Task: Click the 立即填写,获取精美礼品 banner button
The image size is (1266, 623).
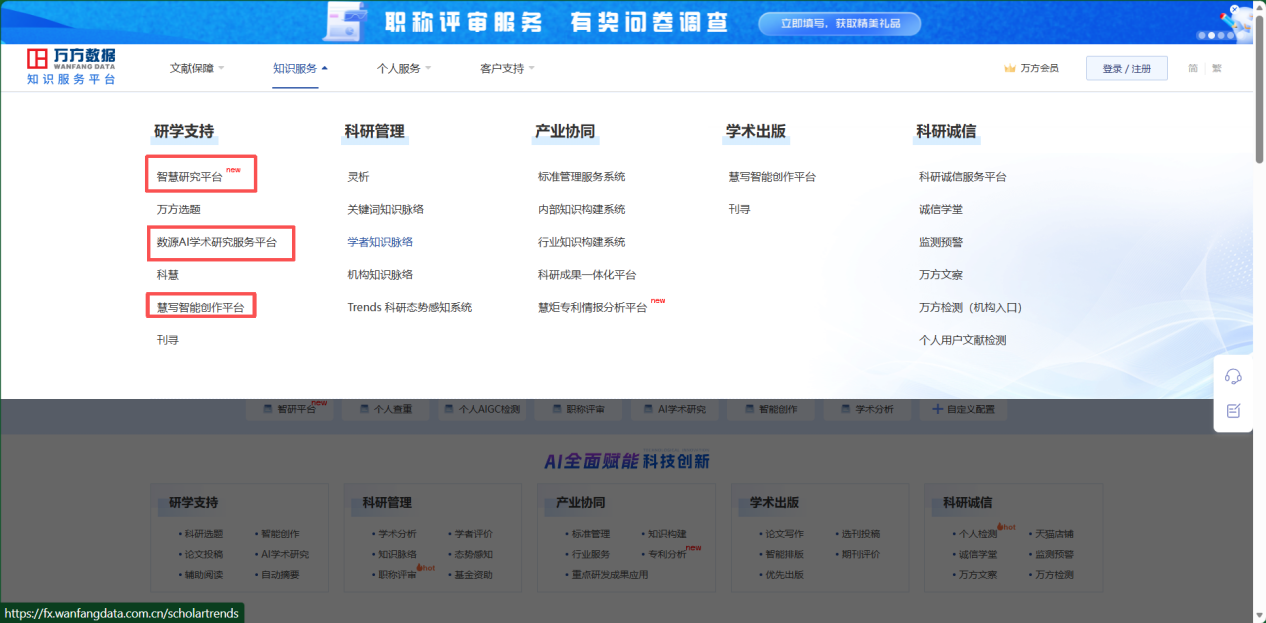Action: (x=839, y=23)
